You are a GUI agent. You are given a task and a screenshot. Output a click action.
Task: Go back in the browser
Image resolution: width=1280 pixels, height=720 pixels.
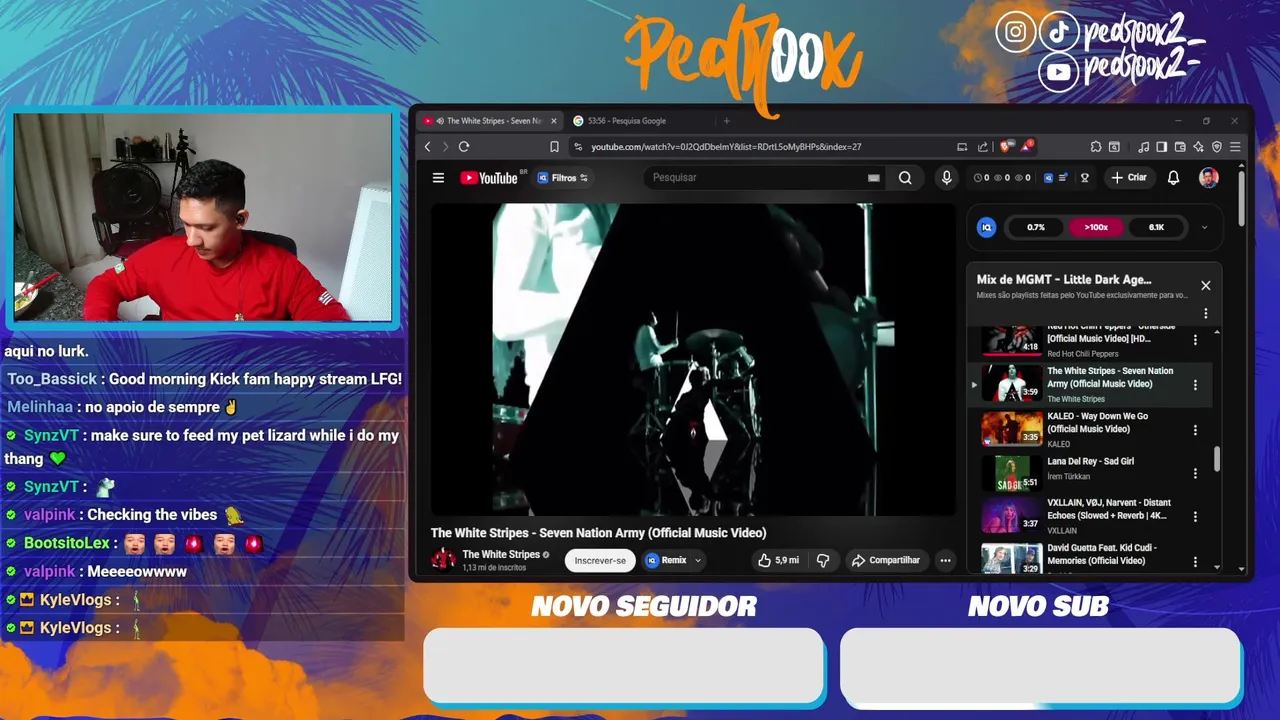(x=428, y=146)
